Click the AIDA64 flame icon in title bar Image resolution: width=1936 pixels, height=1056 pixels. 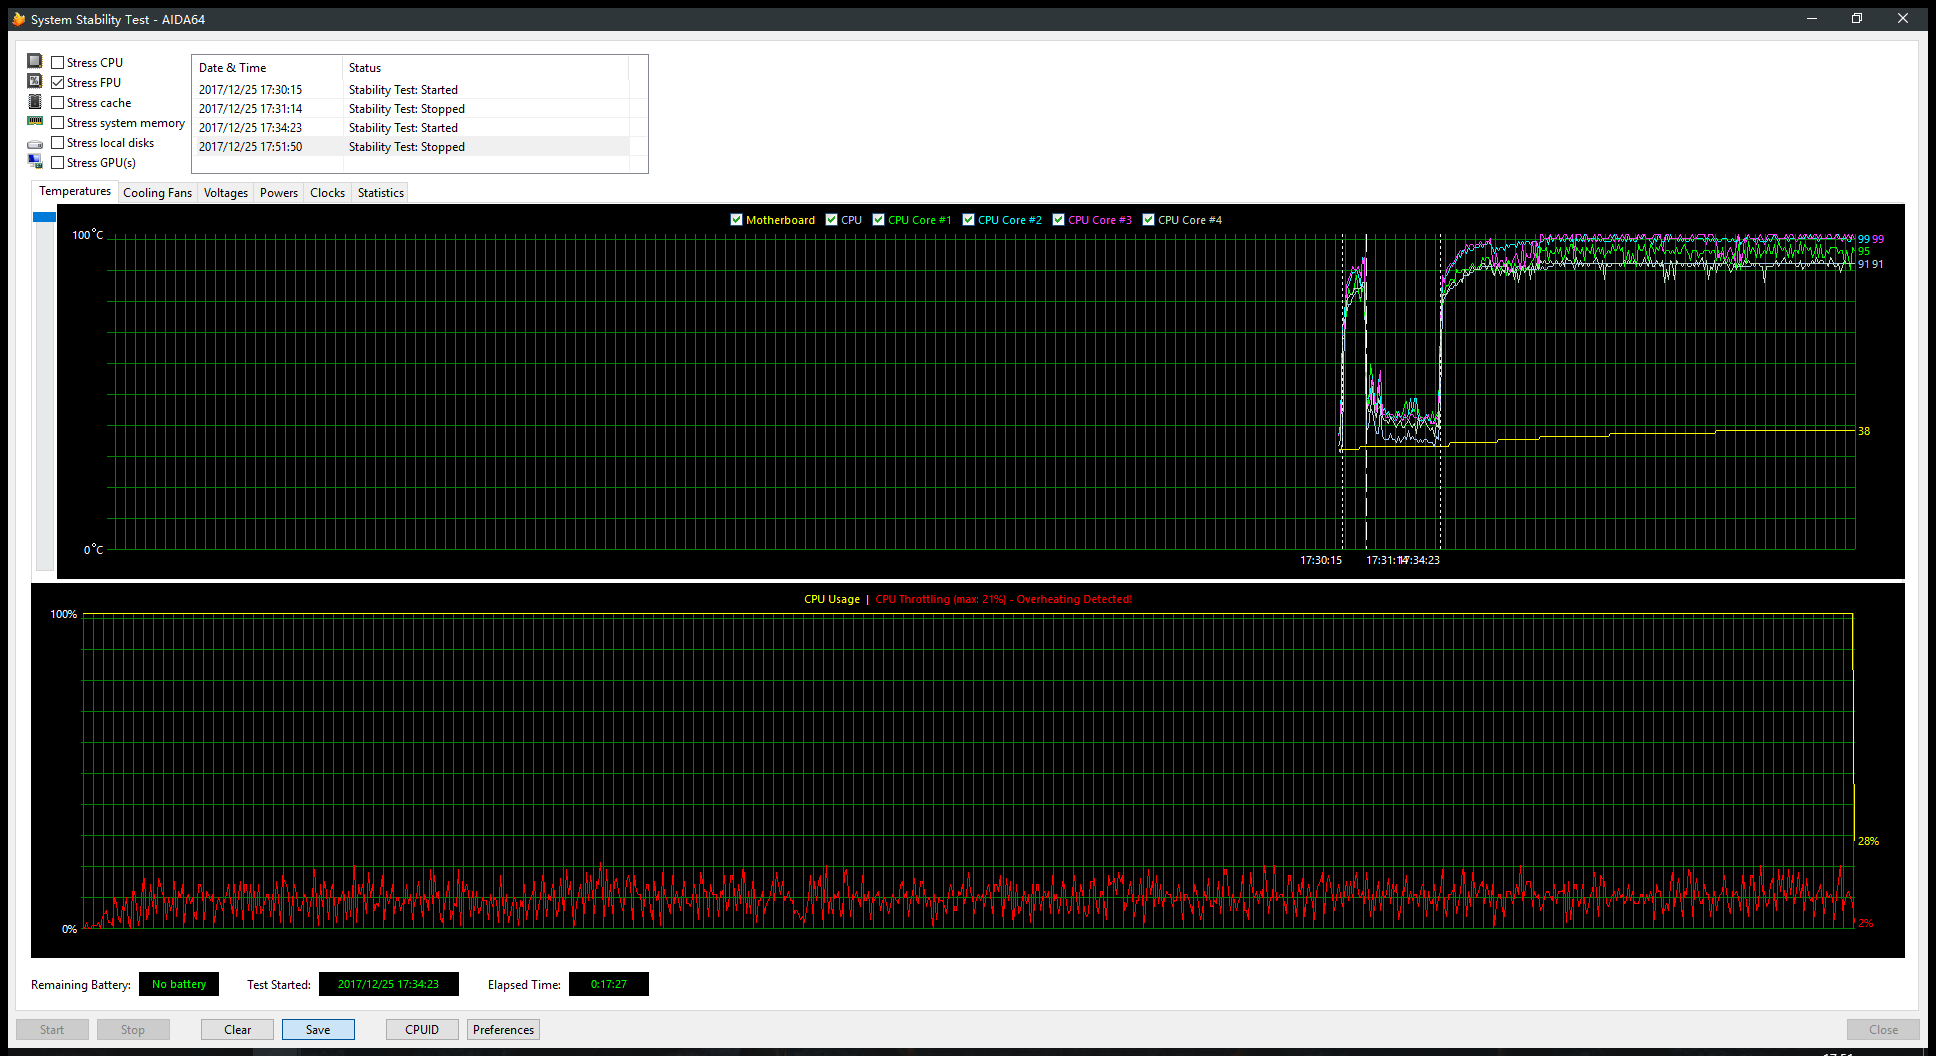[x=18, y=19]
